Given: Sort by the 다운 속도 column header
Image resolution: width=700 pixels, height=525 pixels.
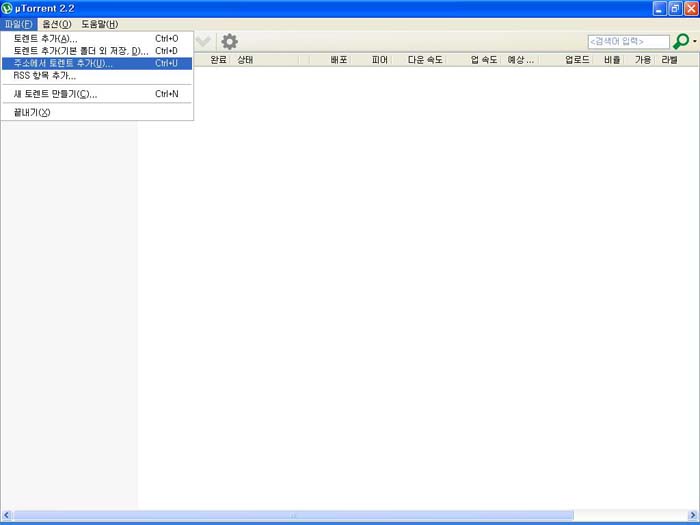Looking at the screenshot, I should [425, 60].
